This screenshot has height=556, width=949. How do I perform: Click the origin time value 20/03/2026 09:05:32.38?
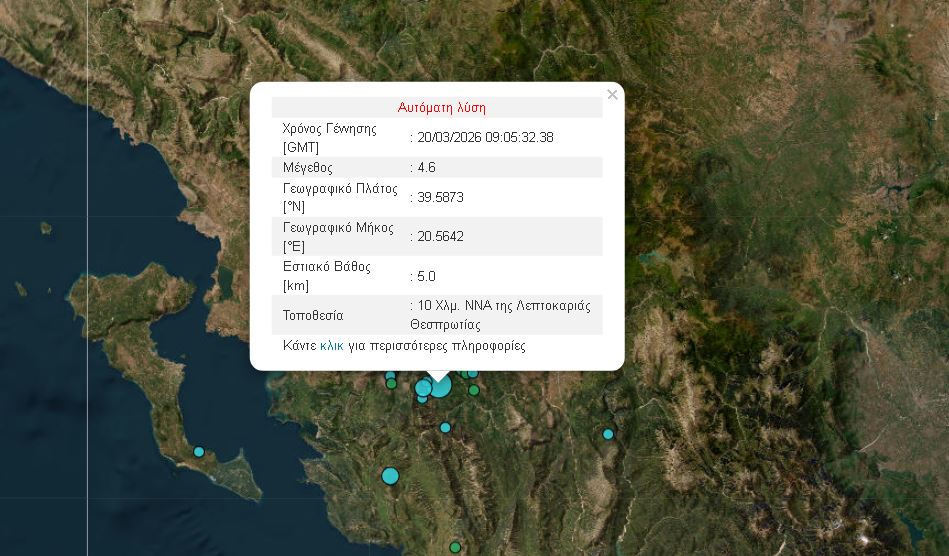tap(485, 138)
